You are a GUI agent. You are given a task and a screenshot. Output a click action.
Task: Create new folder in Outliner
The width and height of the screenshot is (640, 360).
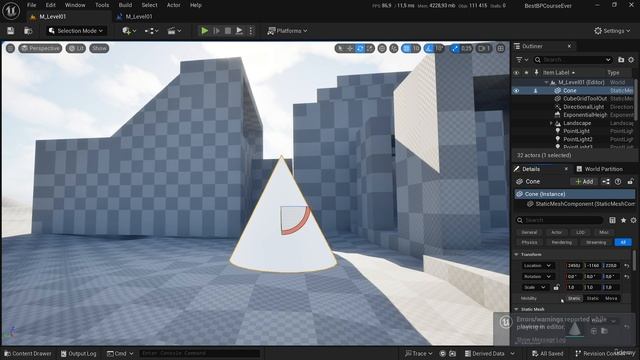[621, 60]
